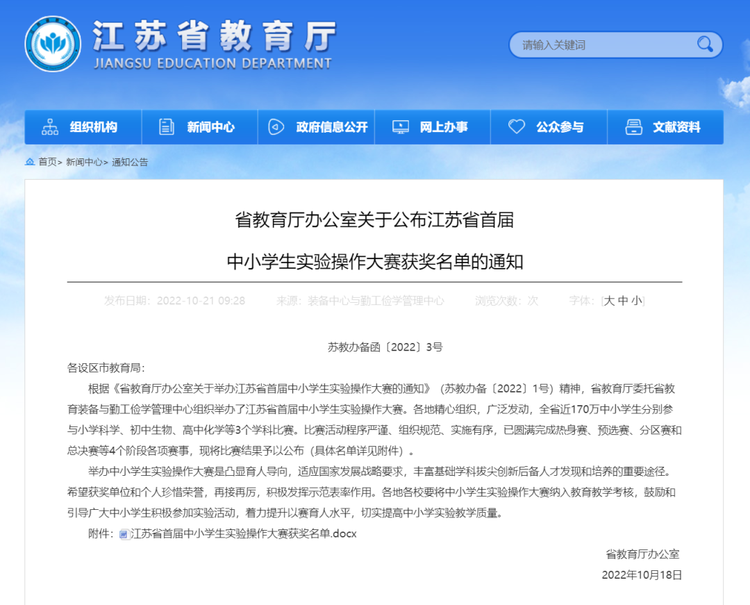Click the printer-style icon beside 文献资料
The width and height of the screenshot is (750, 605).
coord(634,127)
